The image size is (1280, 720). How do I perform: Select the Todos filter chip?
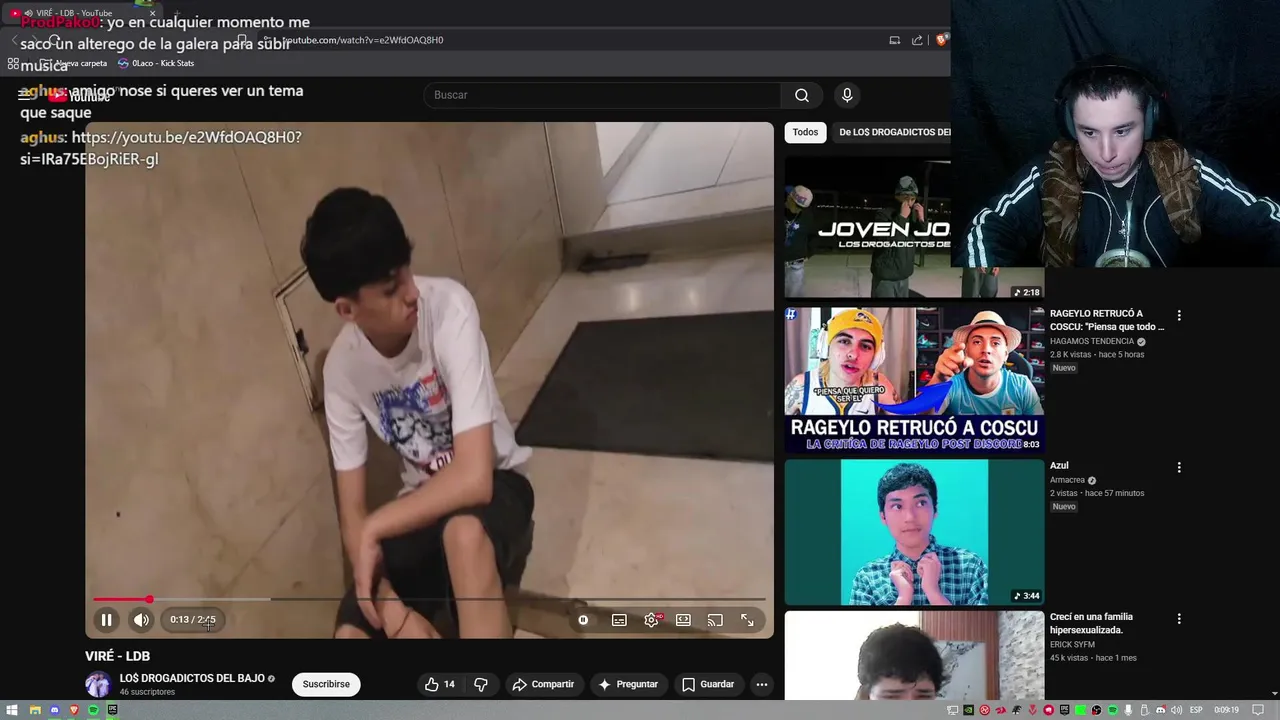[805, 132]
